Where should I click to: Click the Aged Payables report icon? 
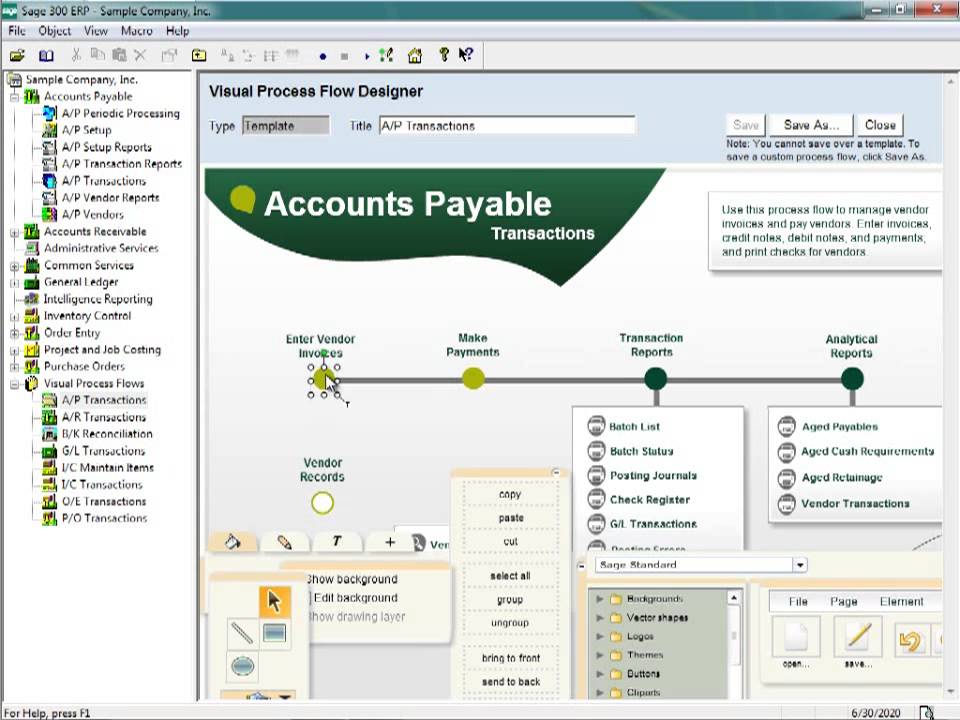pos(786,426)
